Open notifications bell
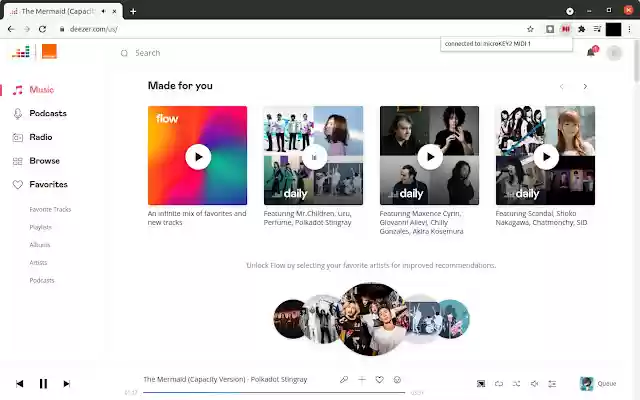Image resolution: width=640 pixels, height=400 pixels. [591, 52]
